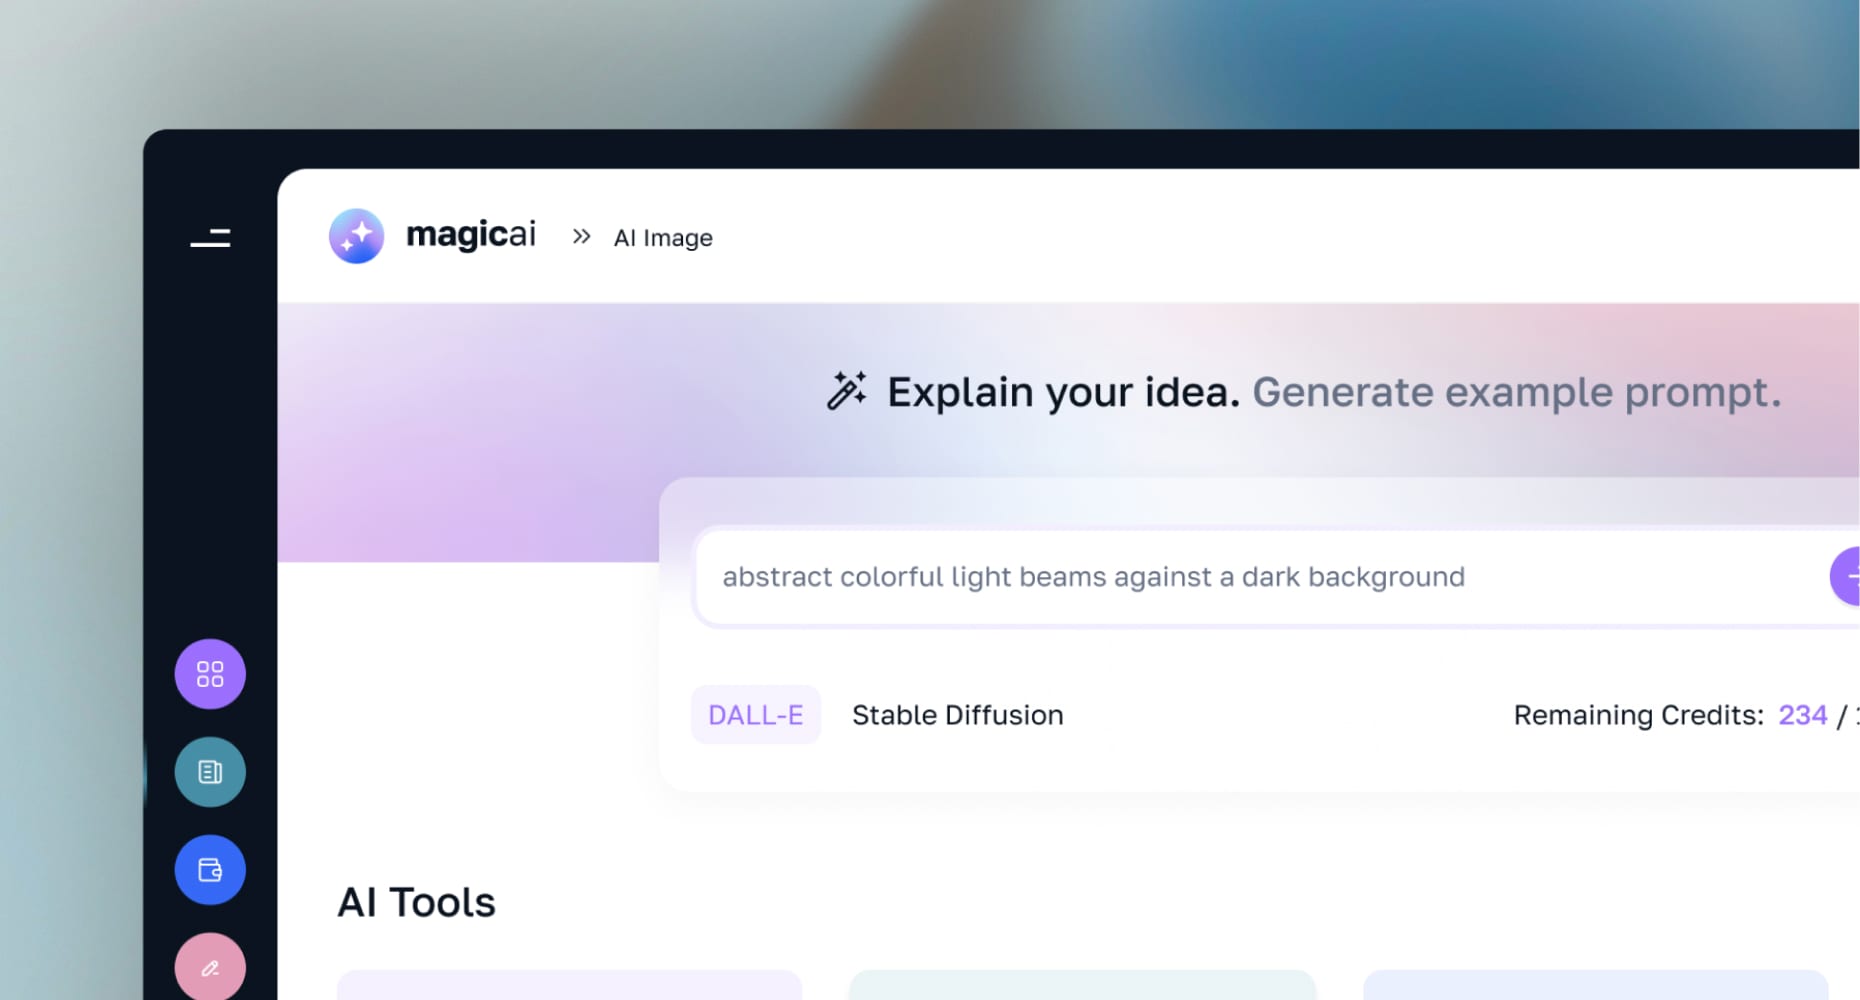Expand breadcrumb double chevron arrows
This screenshot has height=1000, width=1860.
click(581, 237)
